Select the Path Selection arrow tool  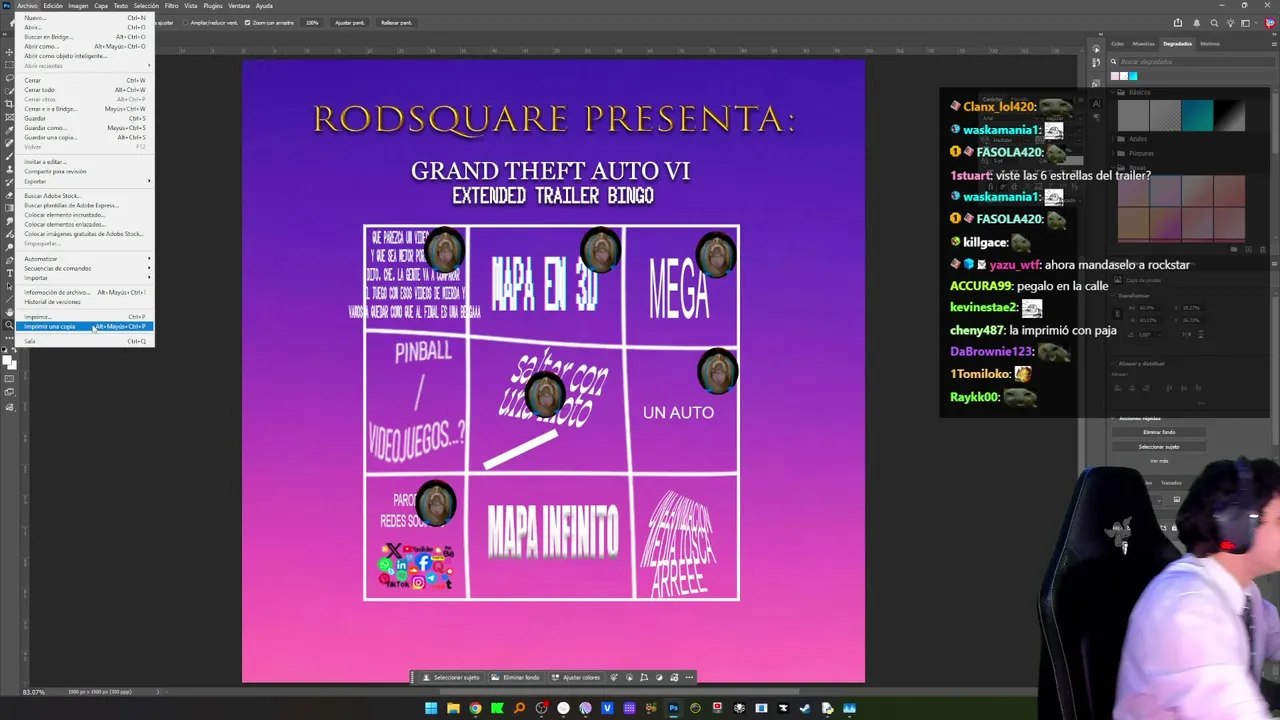10,286
